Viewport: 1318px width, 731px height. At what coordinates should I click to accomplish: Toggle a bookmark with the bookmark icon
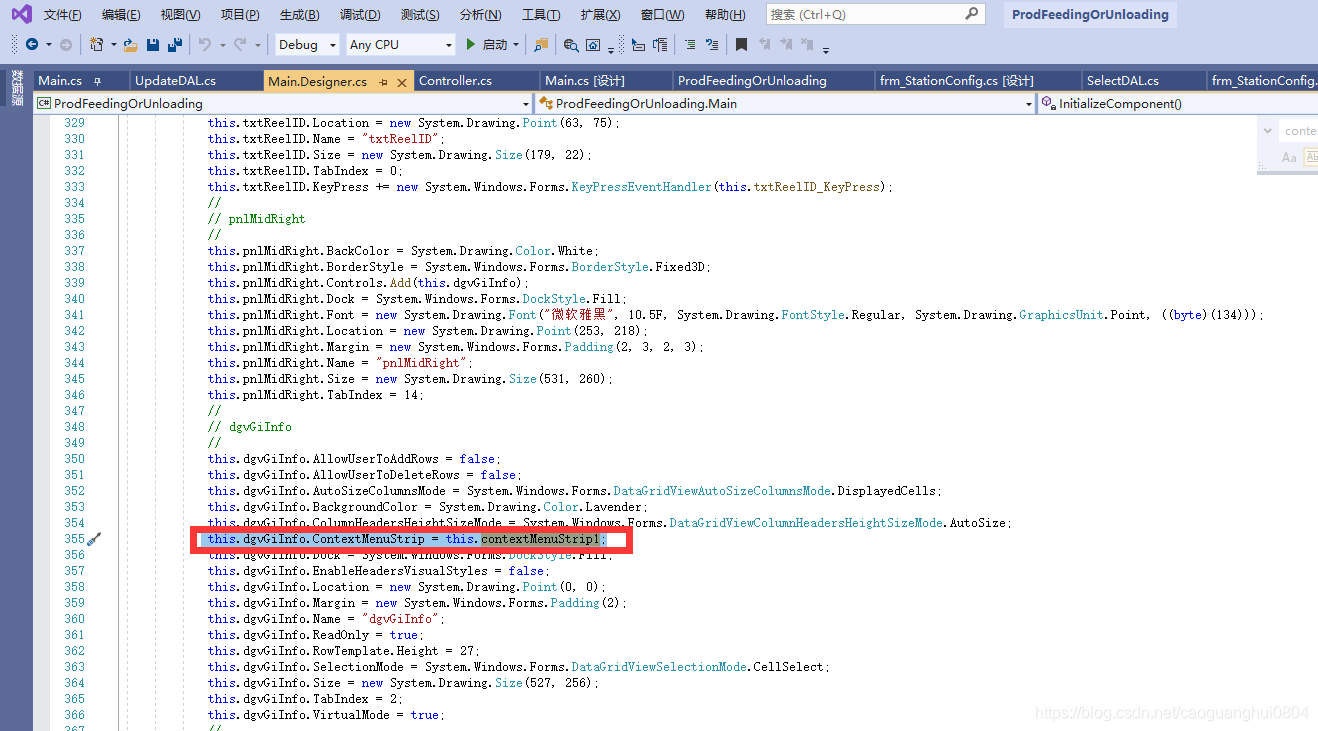[x=741, y=45]
